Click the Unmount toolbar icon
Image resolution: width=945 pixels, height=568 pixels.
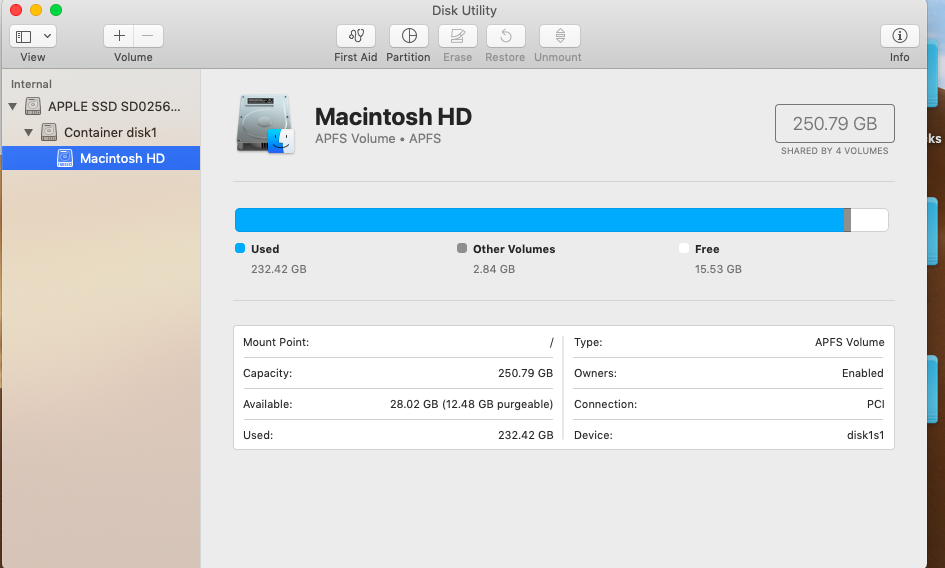click(x=560, y=36)
